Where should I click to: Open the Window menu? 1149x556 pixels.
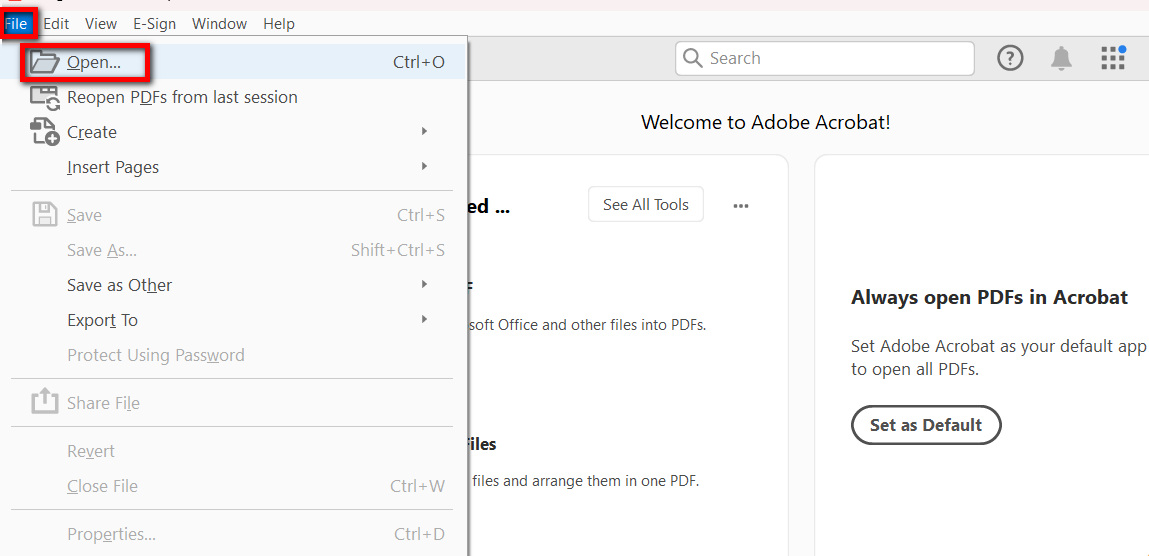pos(220,24)
